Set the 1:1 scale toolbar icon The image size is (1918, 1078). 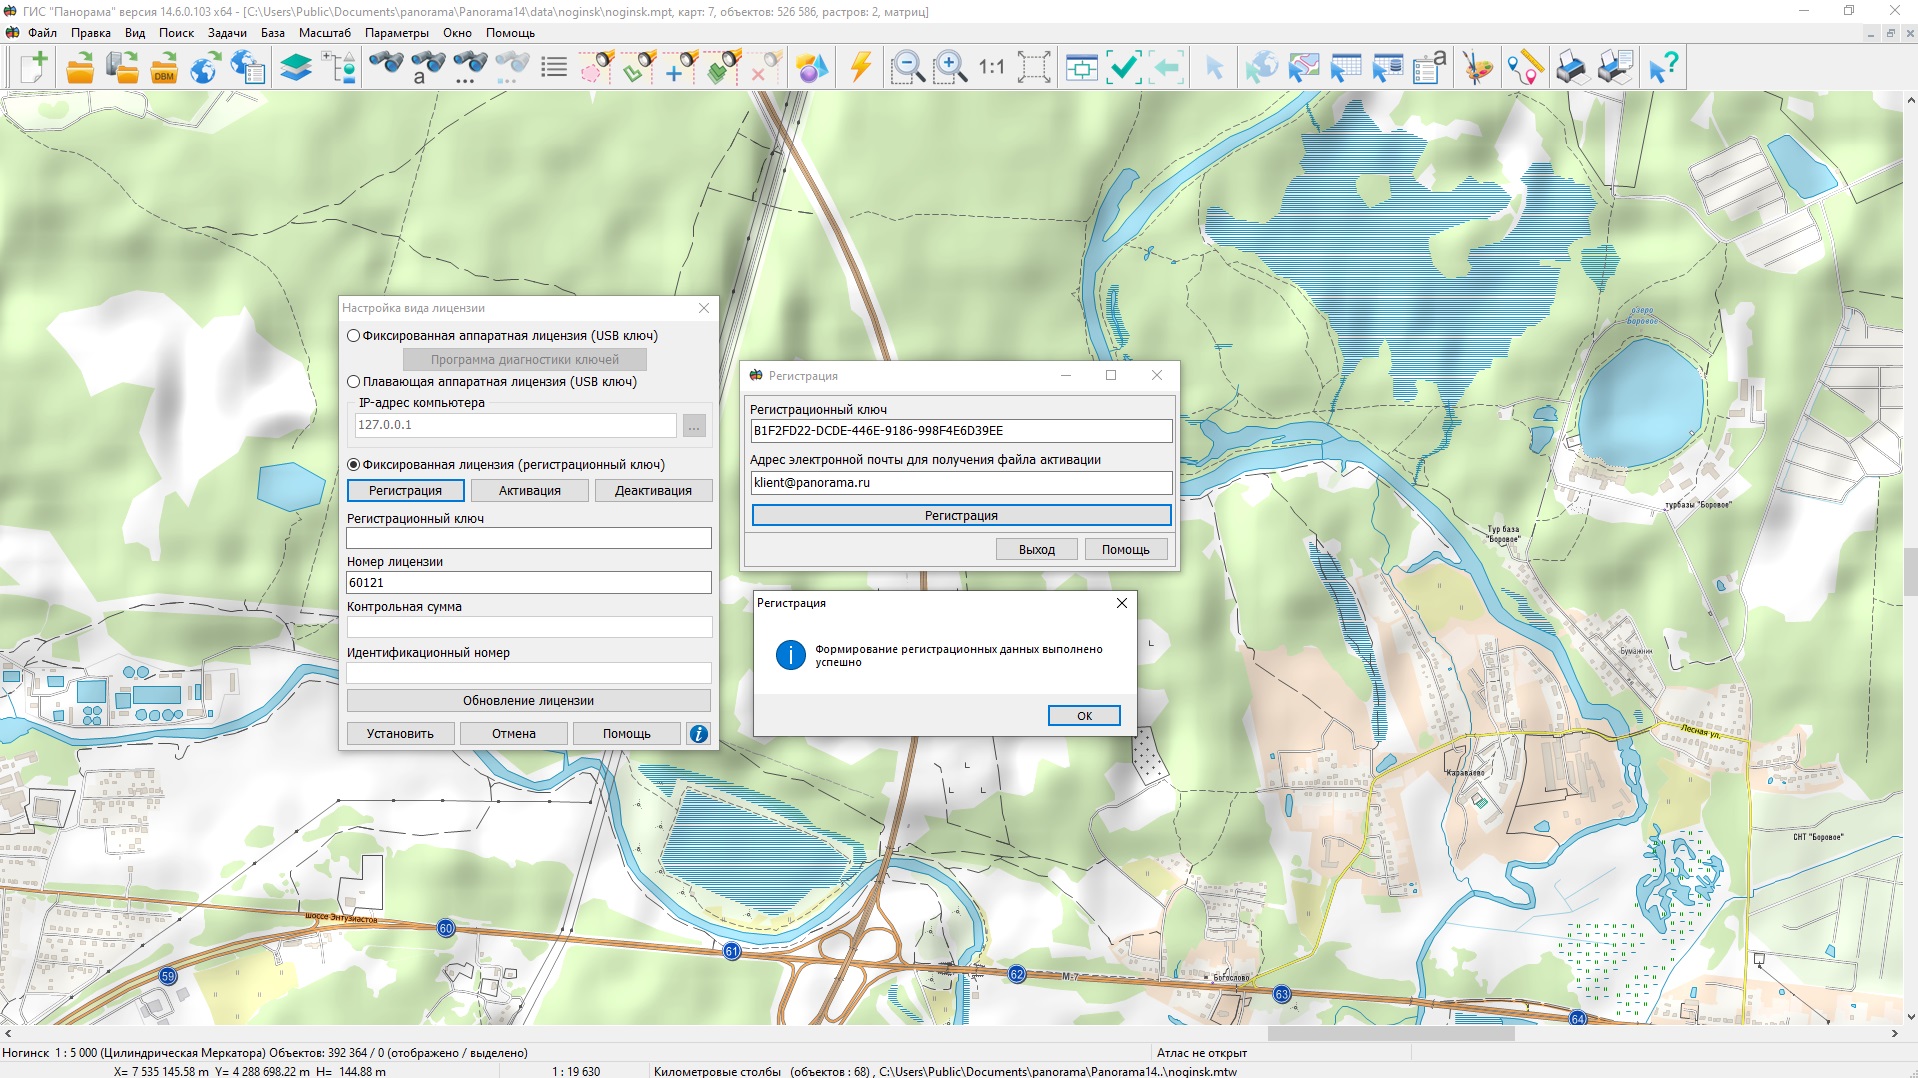click(x=991, y=68)
